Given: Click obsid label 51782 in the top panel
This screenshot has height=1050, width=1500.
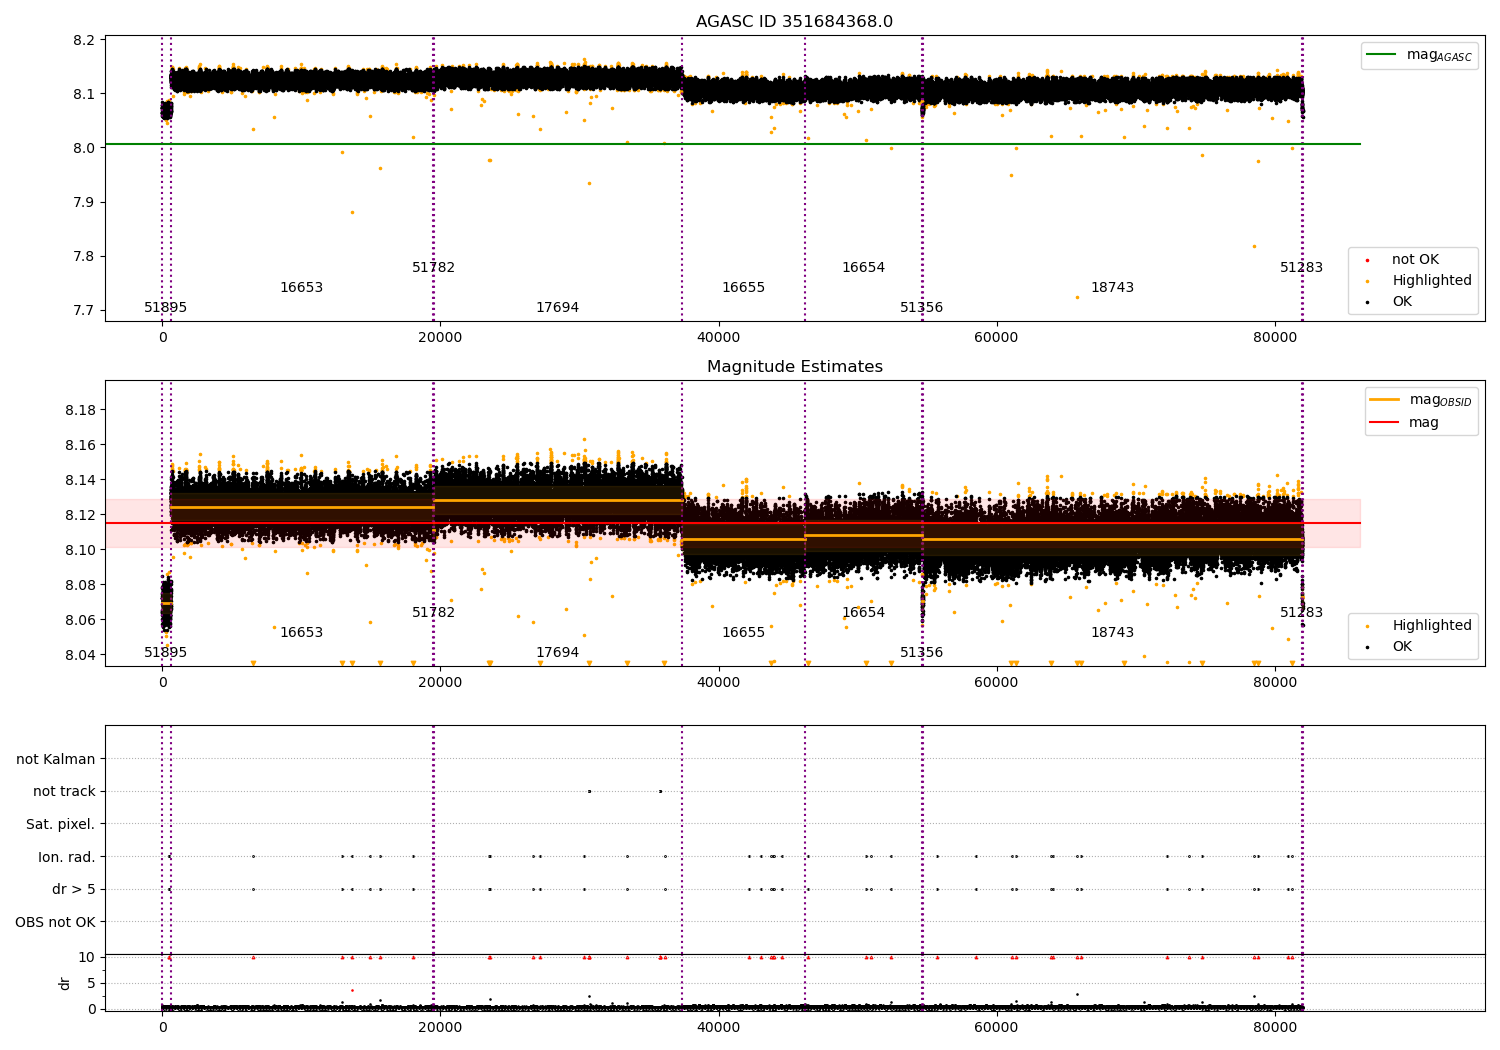Looking at the screenshot, I should [433, 268].
